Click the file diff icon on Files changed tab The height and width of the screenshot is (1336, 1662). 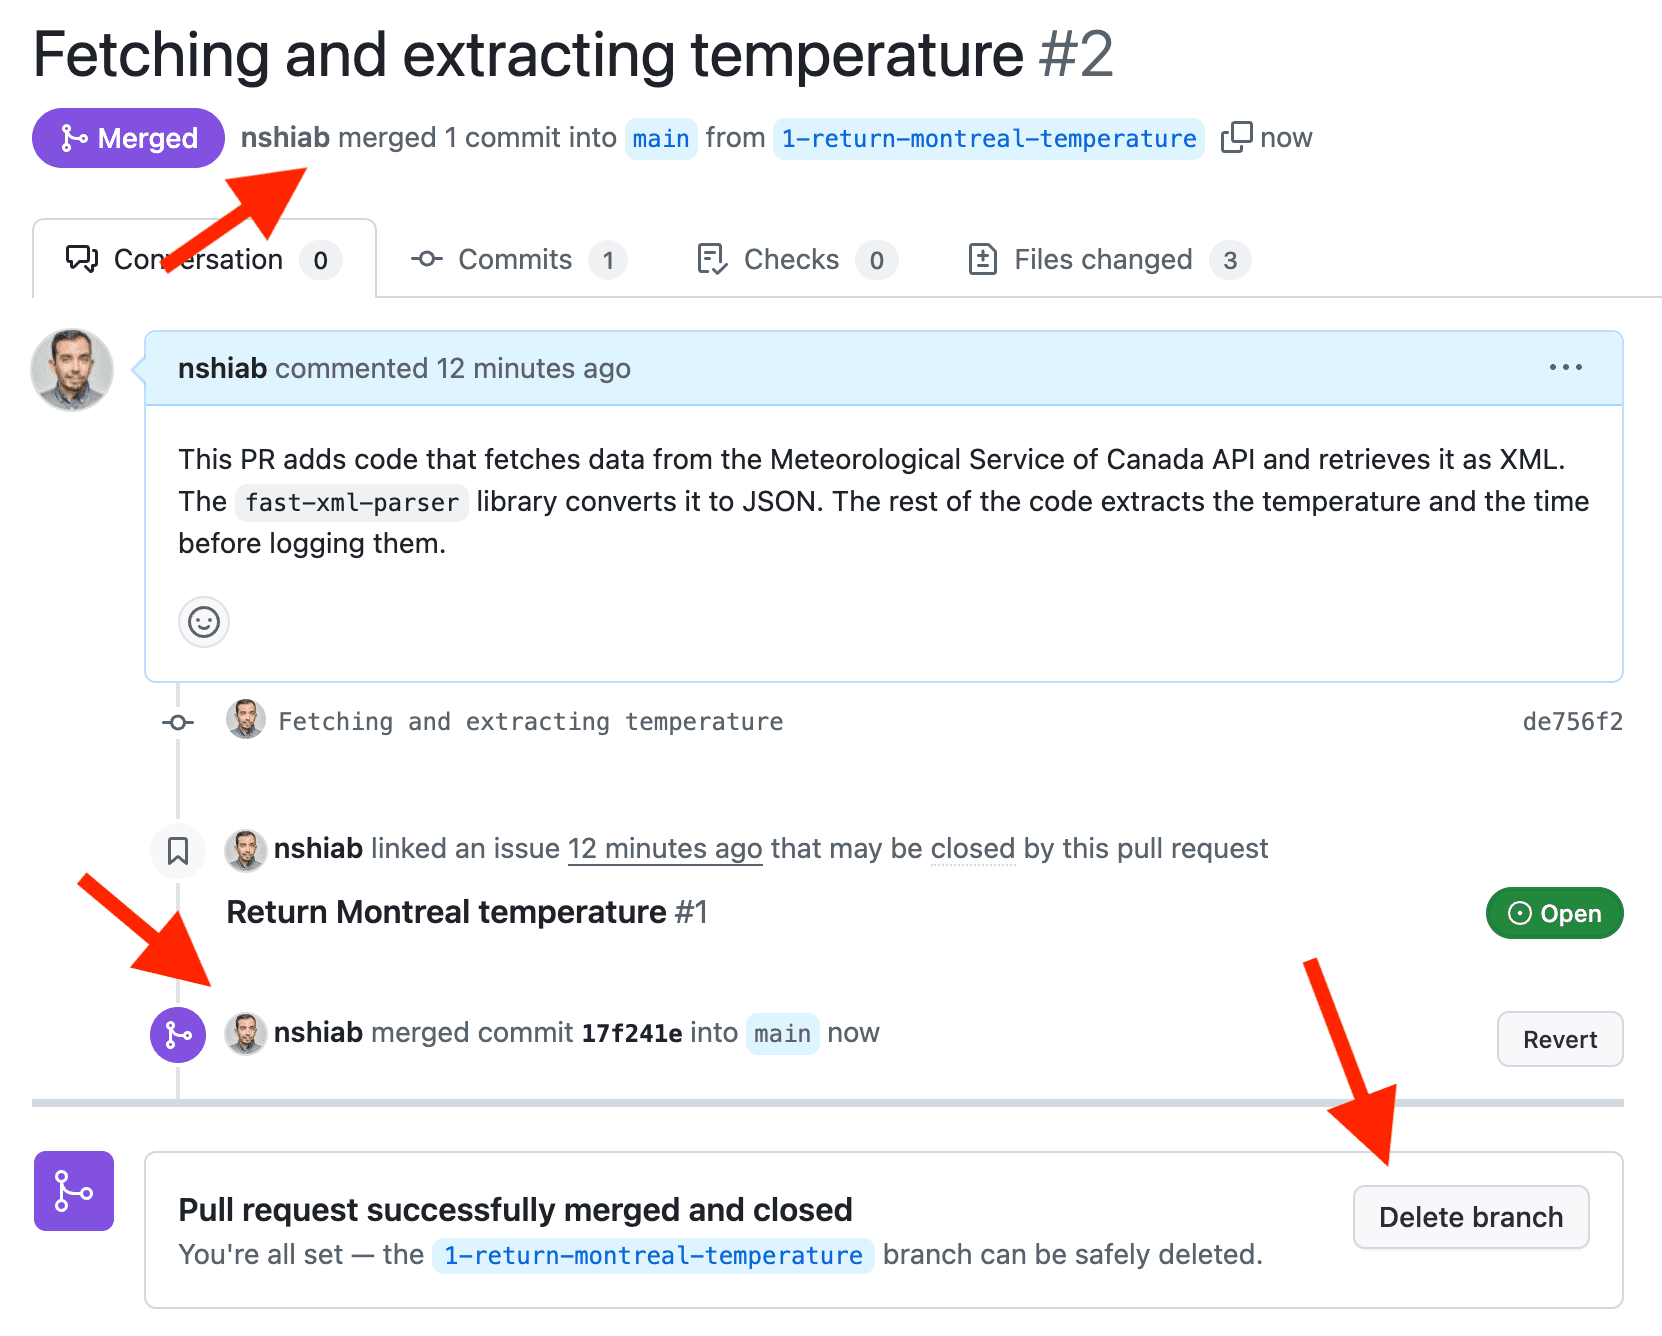[x=983, y=259]
